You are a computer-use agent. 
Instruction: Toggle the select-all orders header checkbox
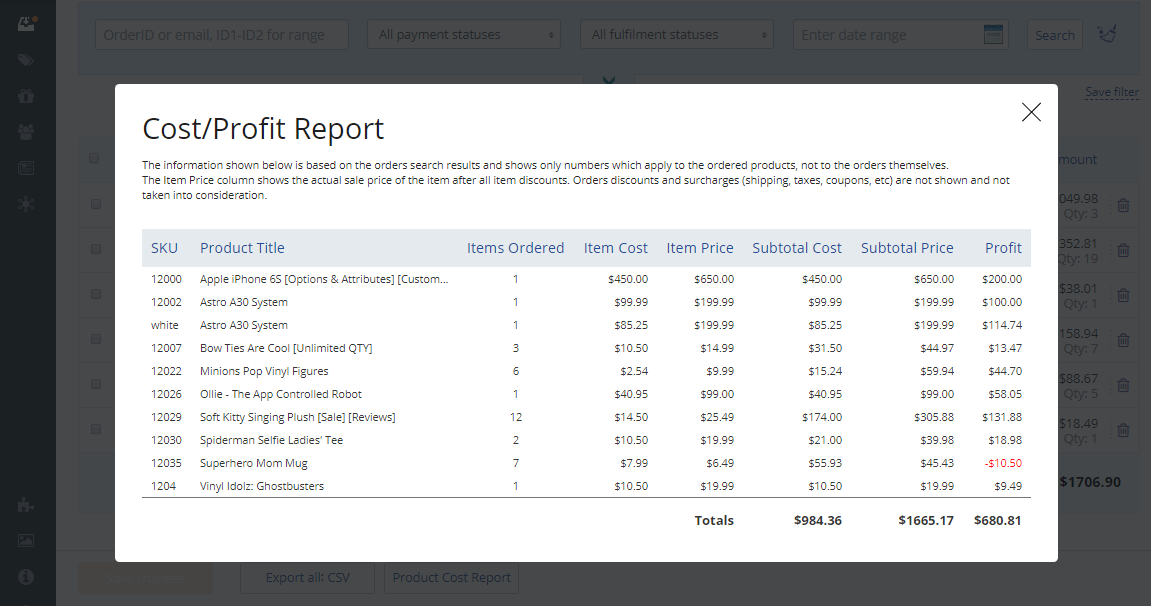pyautogui.click(x=94, y=158)
